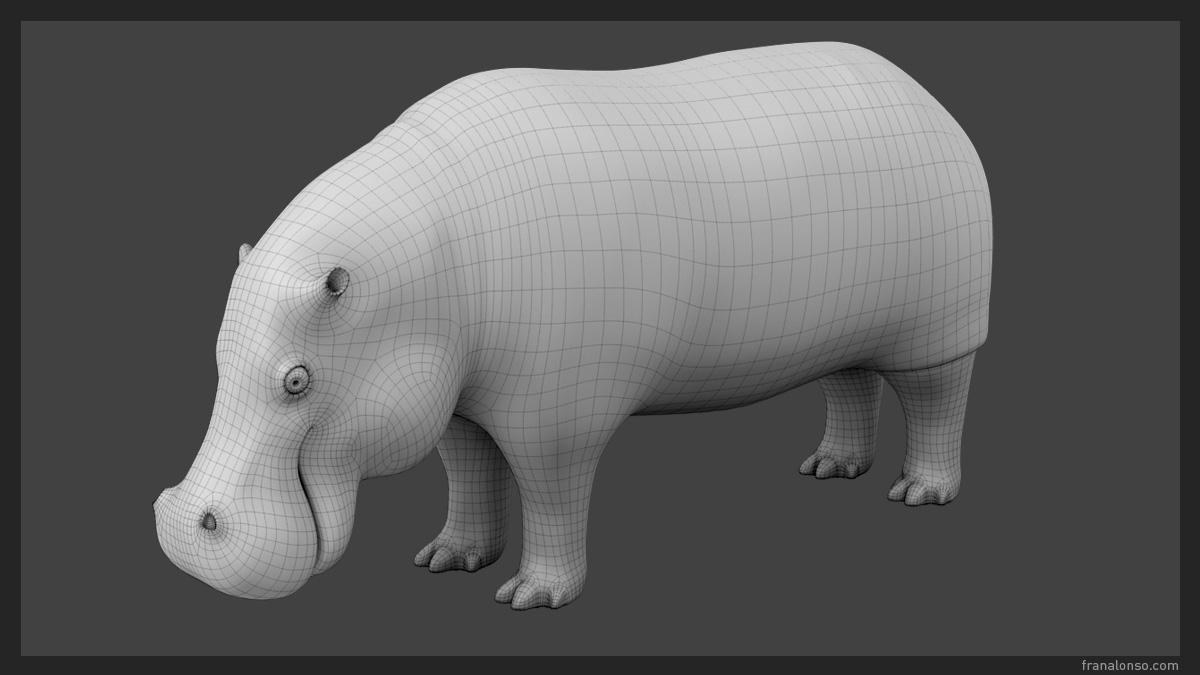This screenshot has width=1200, height=675.
Task: Select the center of the hippo's flank
Action: (x=700, y=250)
